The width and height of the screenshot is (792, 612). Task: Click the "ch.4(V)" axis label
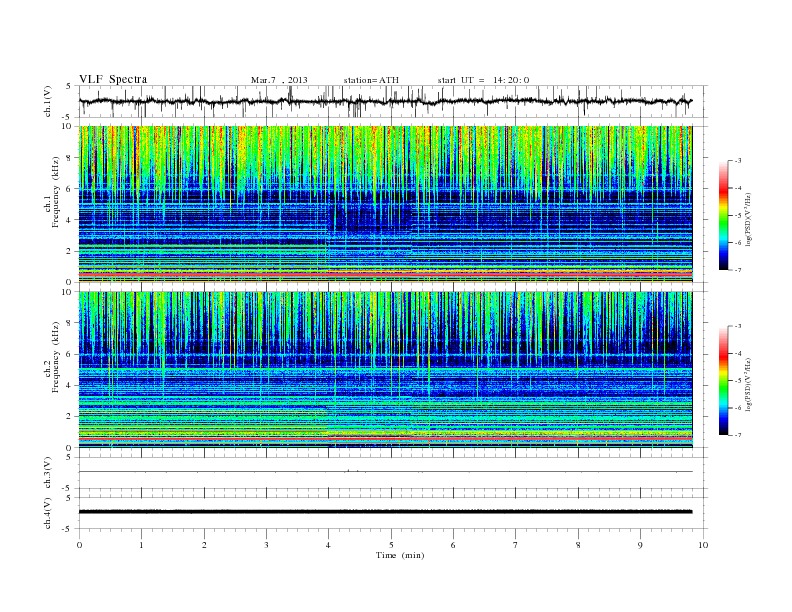47,513
